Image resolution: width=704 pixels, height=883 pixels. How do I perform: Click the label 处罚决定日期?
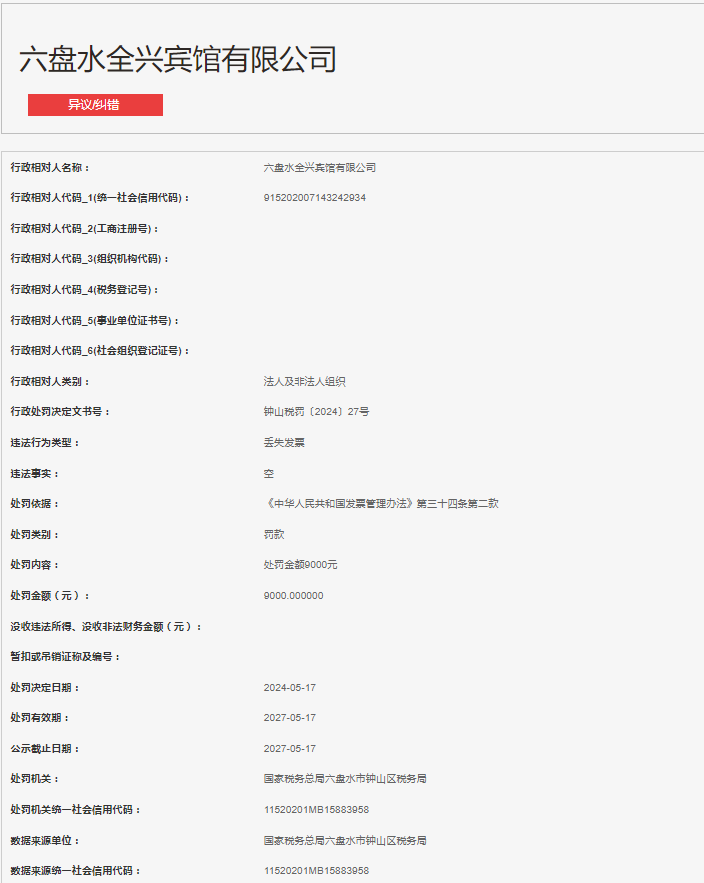click(44, 688)
